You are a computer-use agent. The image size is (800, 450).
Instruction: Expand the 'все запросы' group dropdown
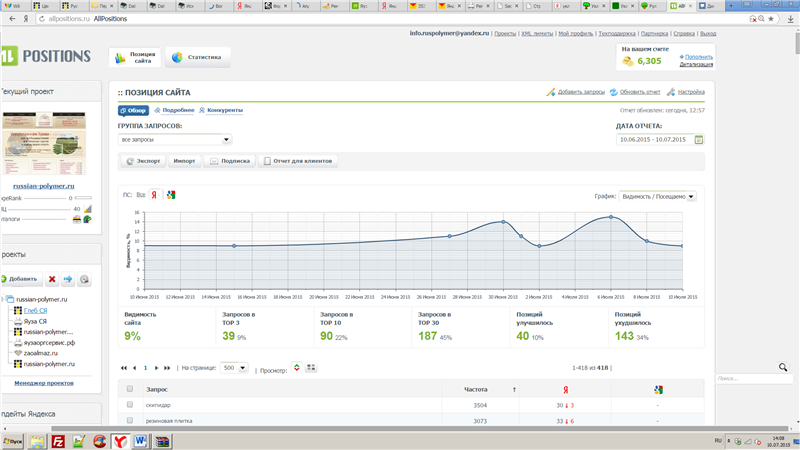175,140
